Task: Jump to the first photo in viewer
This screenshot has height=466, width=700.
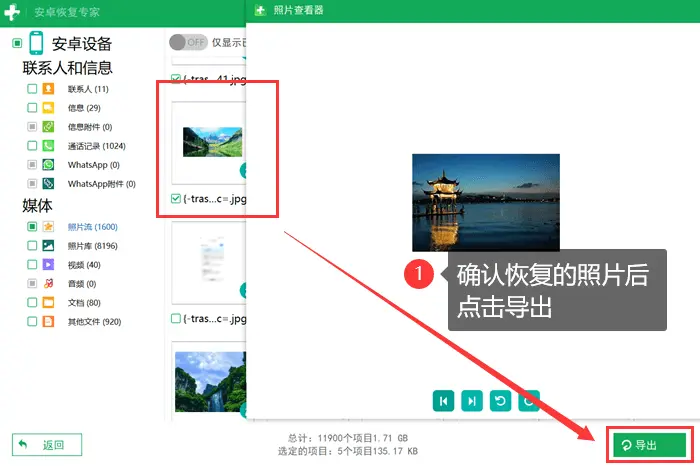Action: (x=443, y=401)
